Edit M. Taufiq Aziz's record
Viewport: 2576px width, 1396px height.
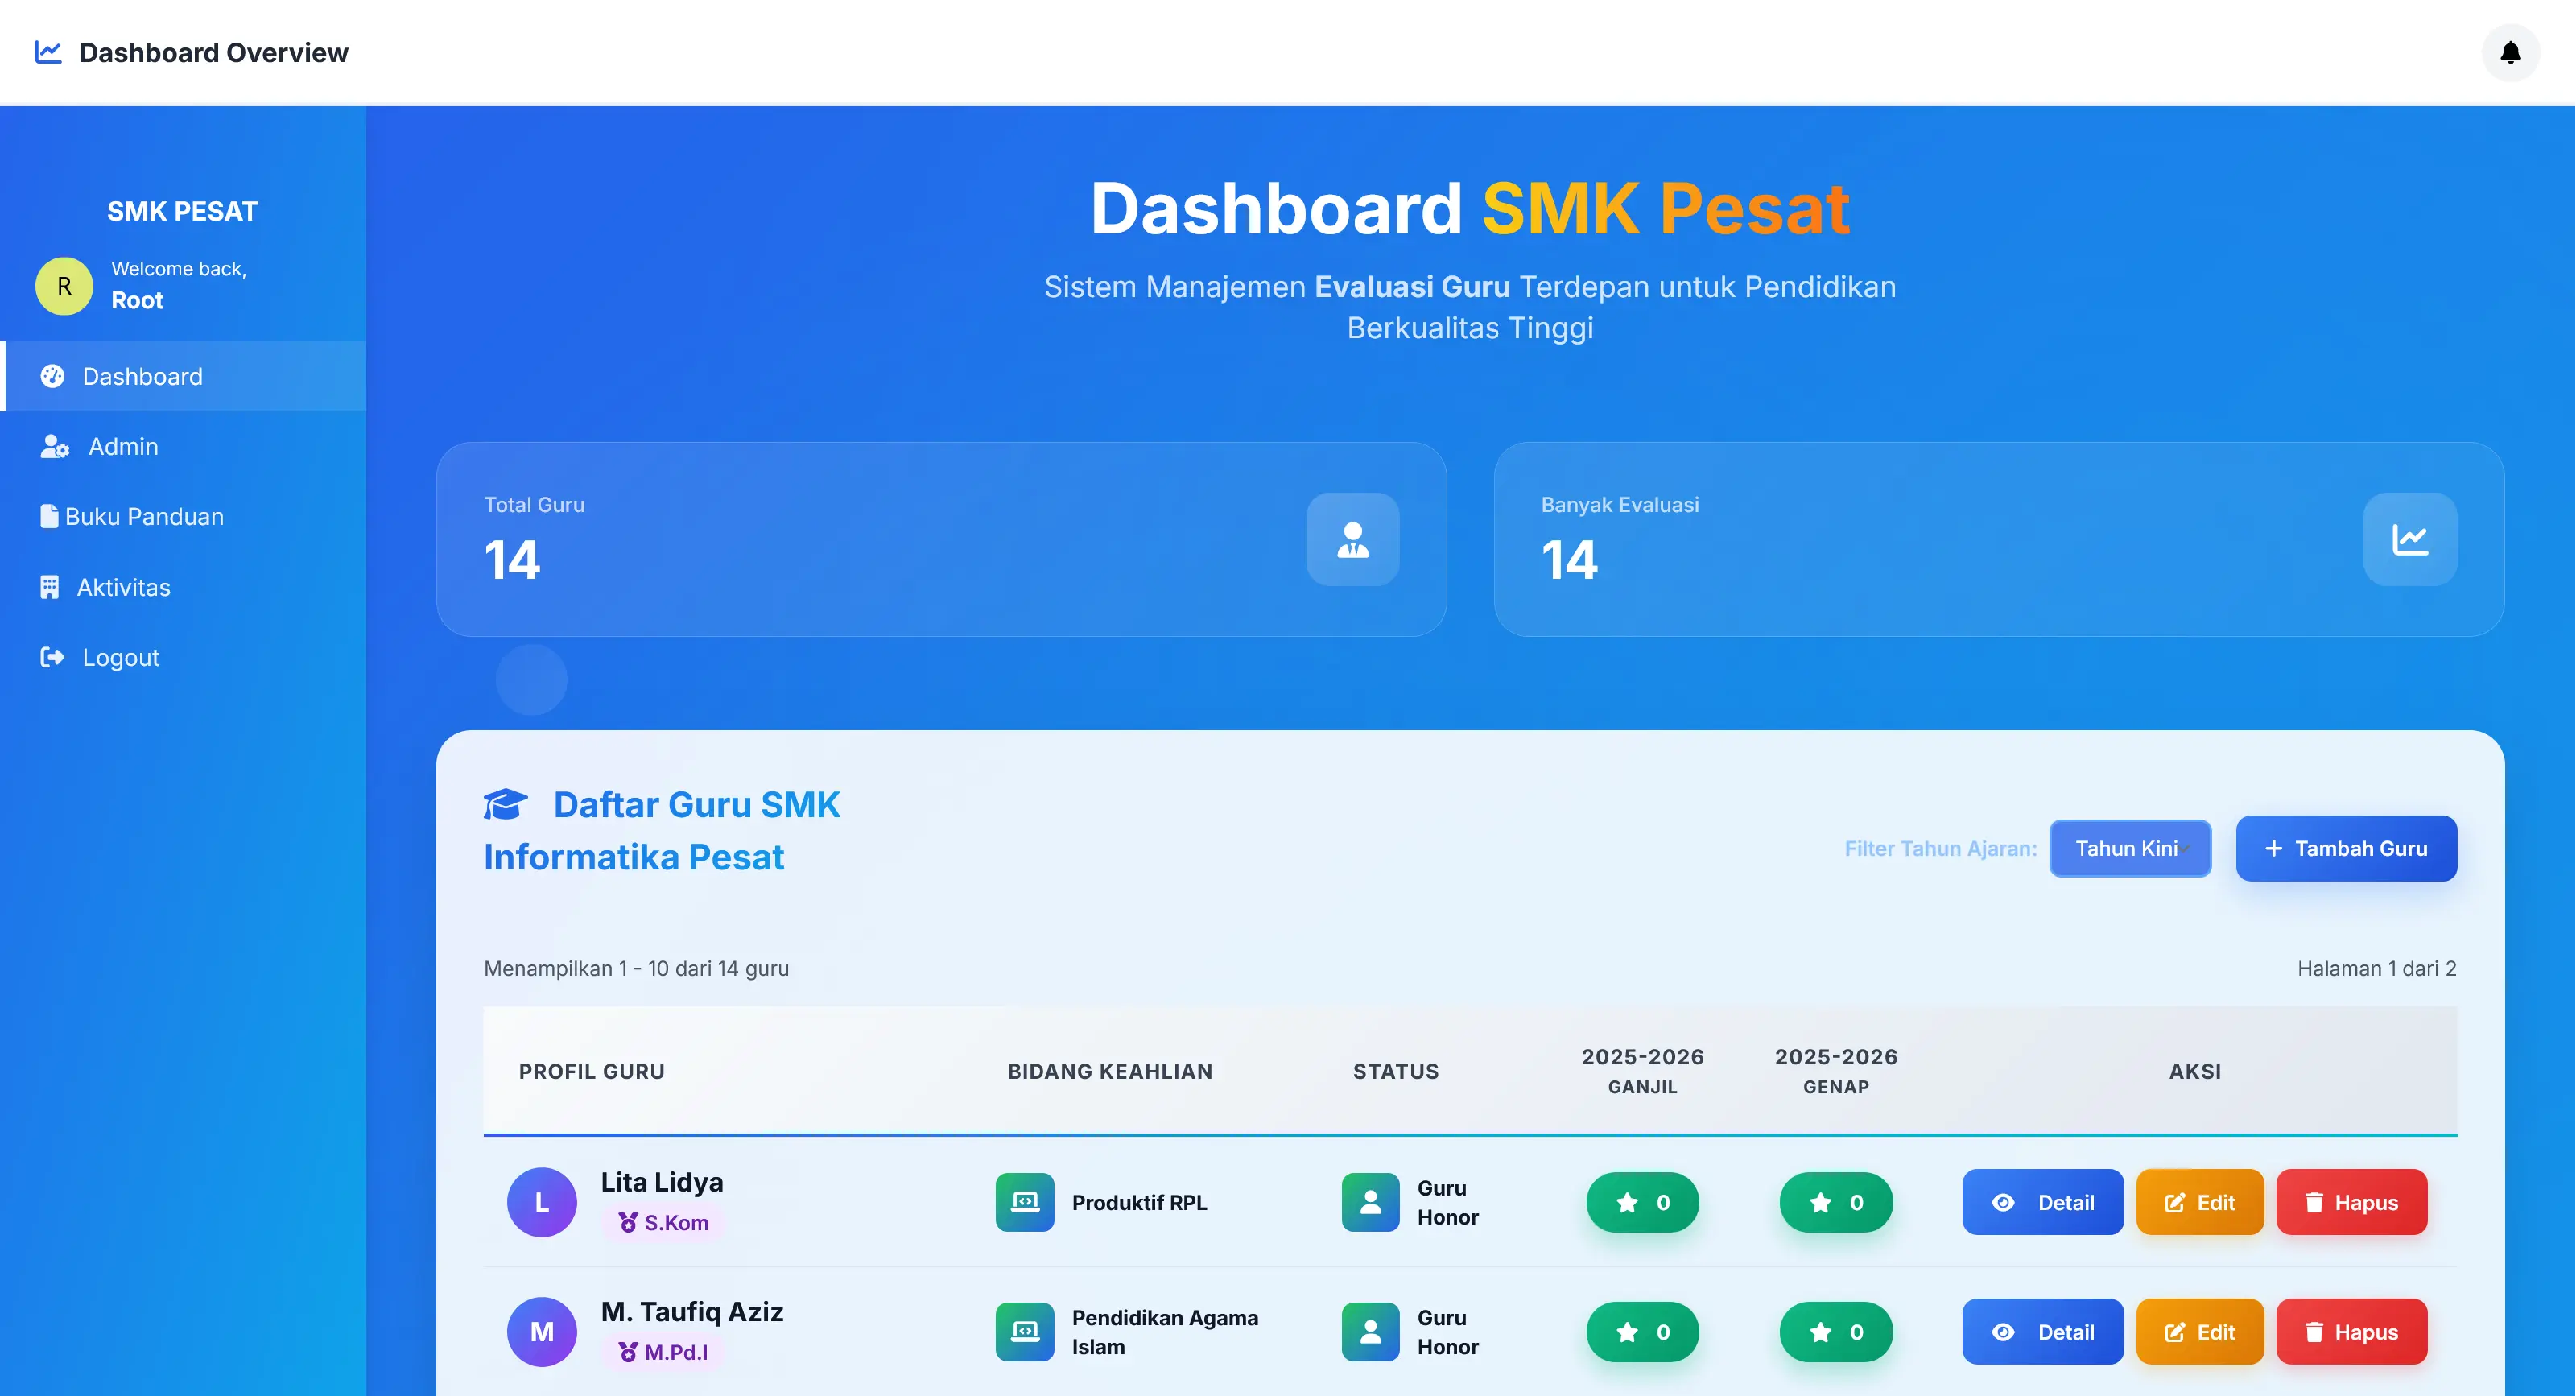tap(2199, 1332)
